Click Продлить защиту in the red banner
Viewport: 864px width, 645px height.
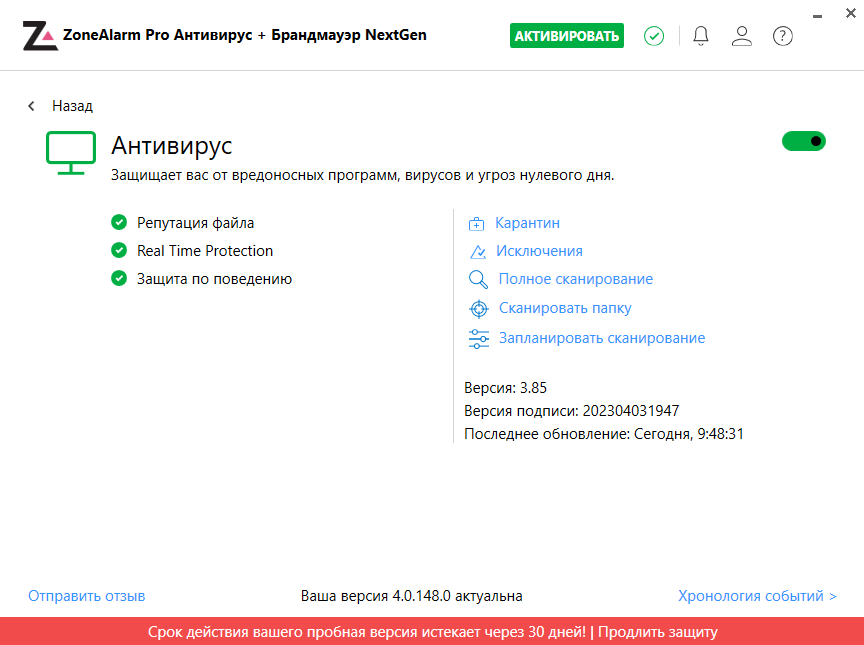[x=657, y=632]
